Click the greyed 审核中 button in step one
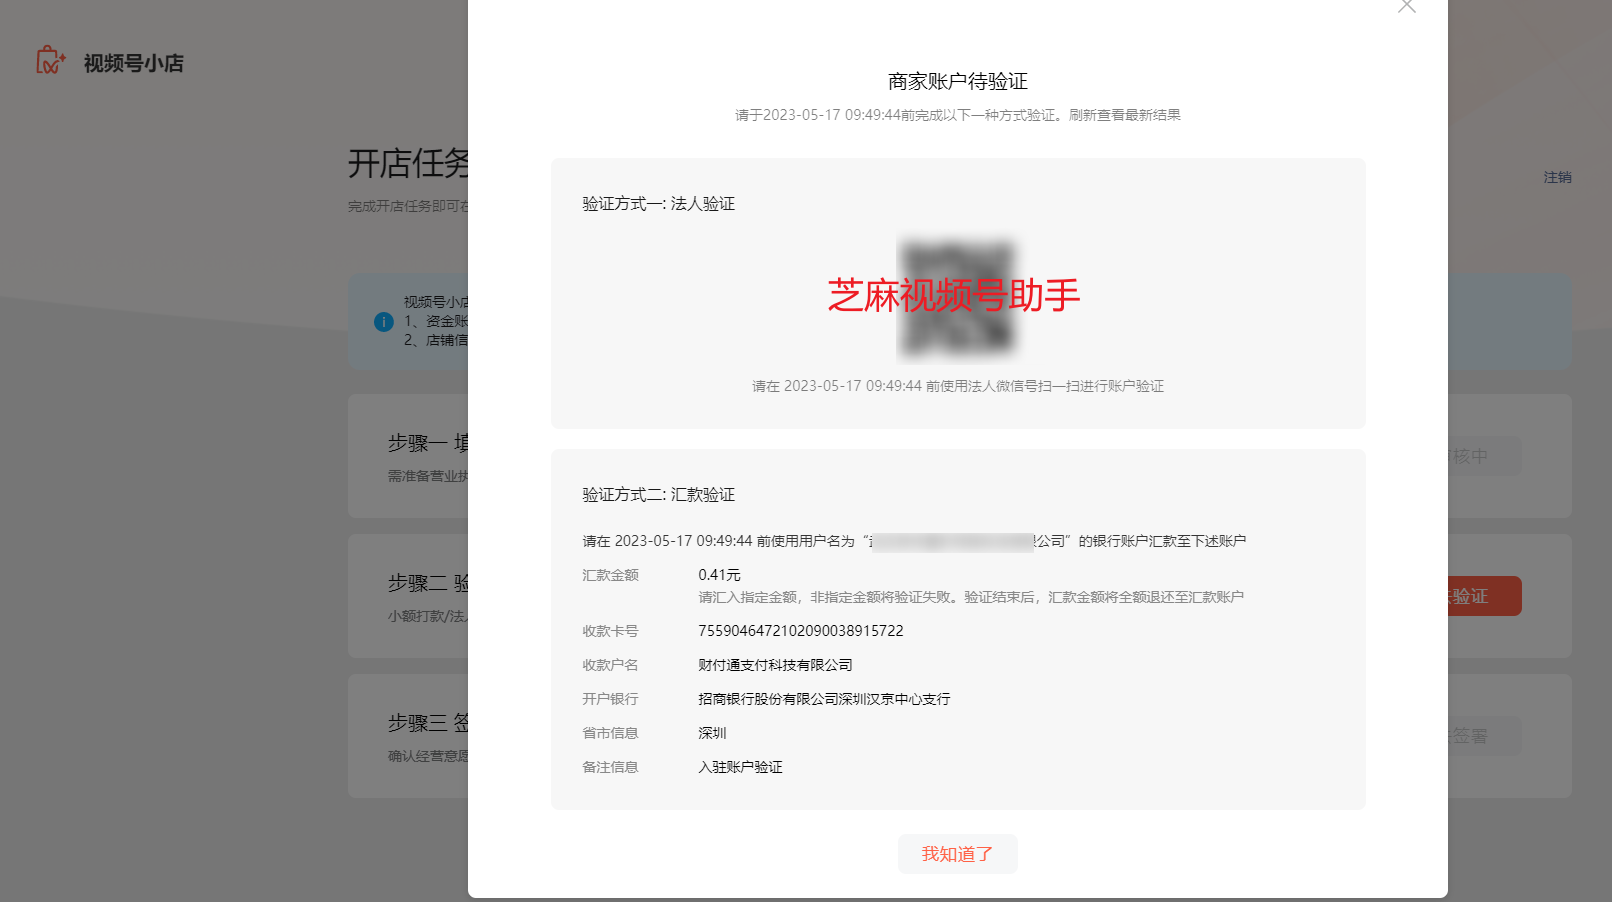 tap(1484, 456)
